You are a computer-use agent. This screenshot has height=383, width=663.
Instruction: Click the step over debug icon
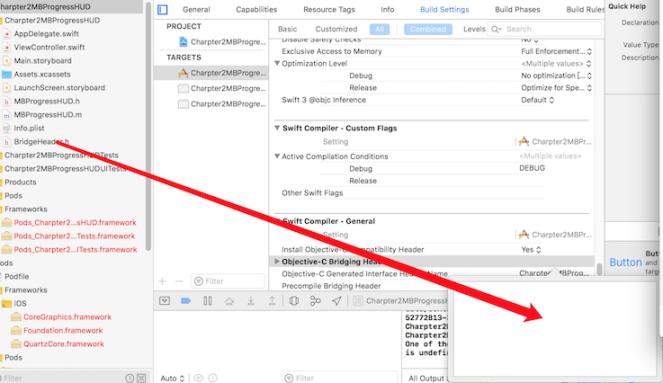(x=229, y=301)
